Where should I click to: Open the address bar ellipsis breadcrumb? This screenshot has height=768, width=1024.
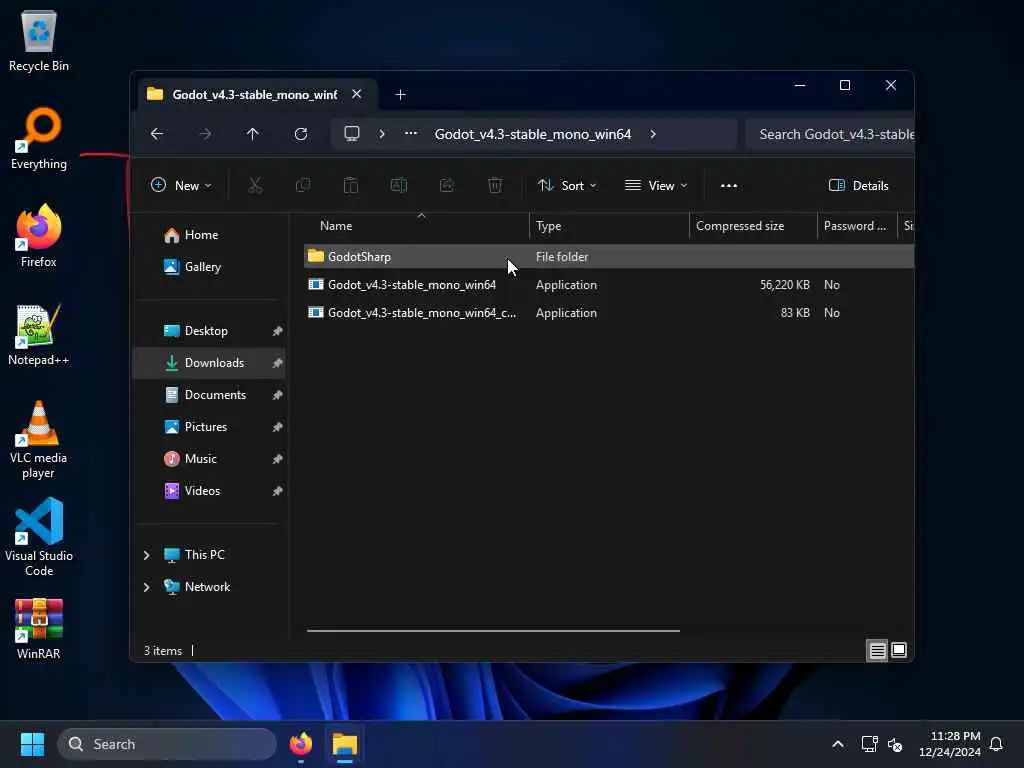[x=411, y=133]
